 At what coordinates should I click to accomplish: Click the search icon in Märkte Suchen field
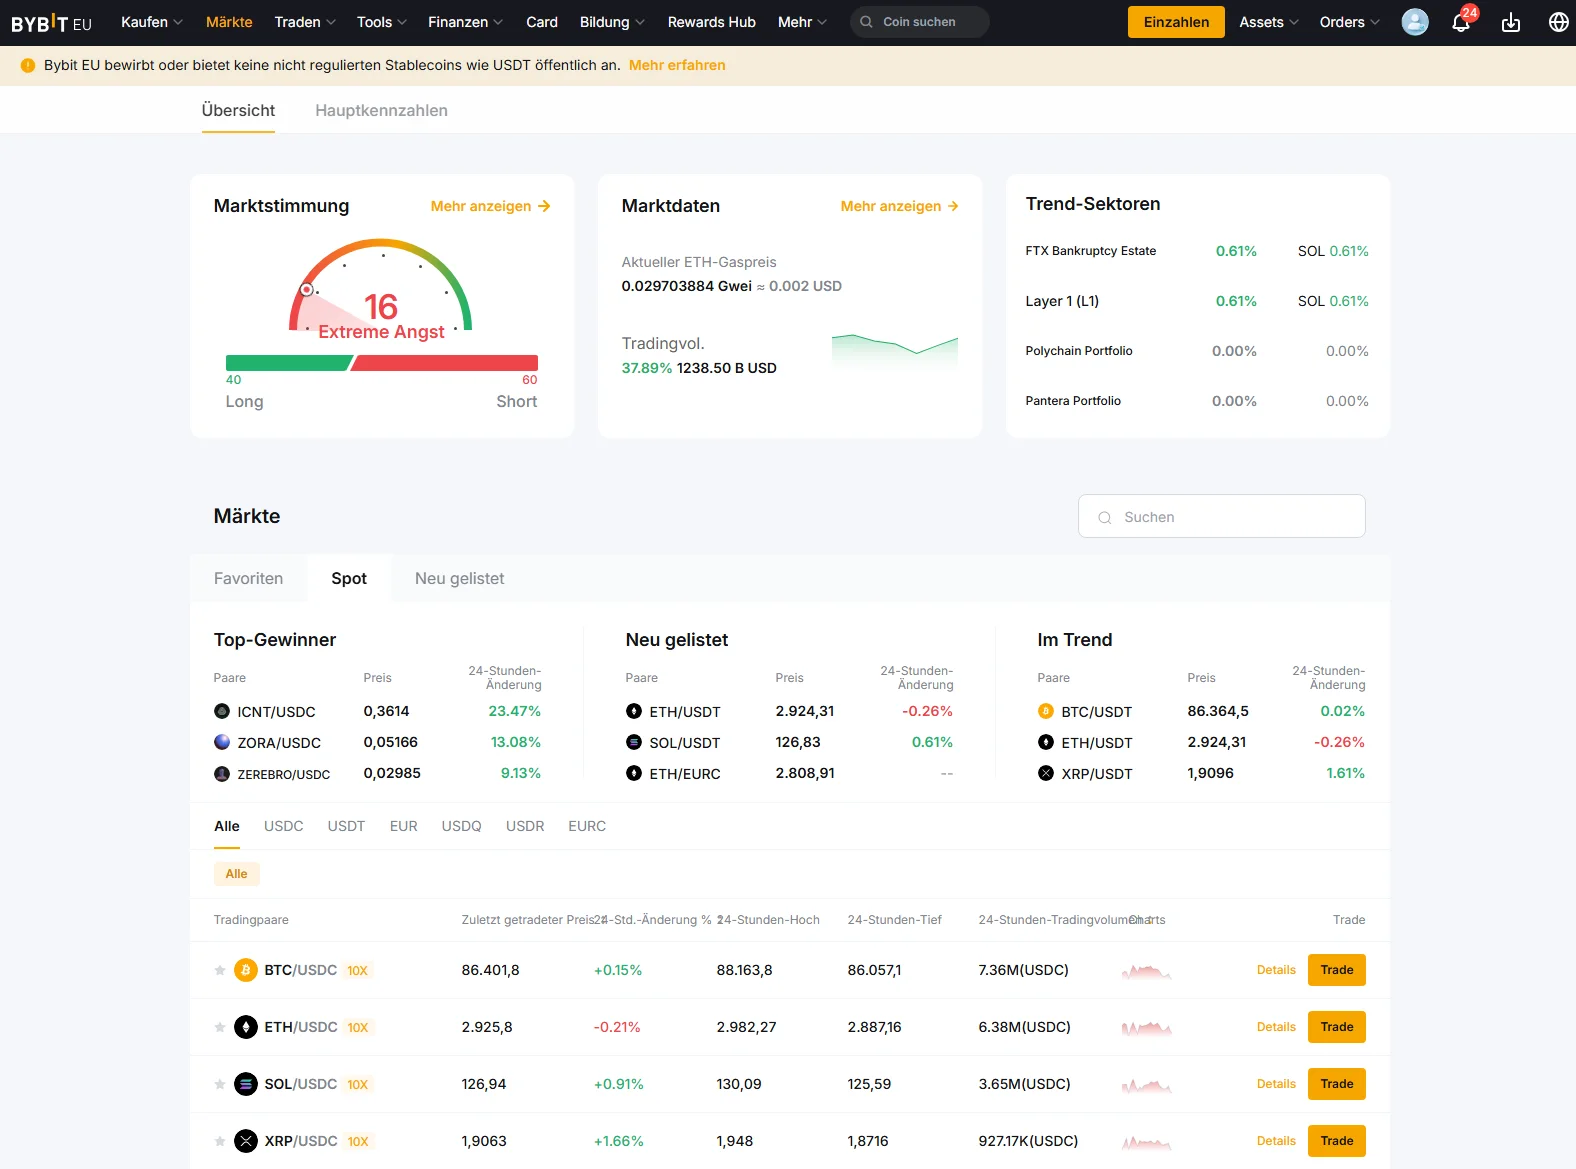(x=1105, y=517)
